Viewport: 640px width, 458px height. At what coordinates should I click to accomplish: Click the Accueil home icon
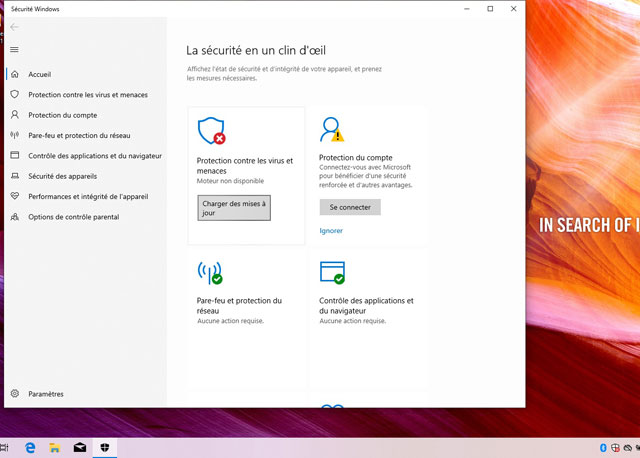(x=15, y=74)
